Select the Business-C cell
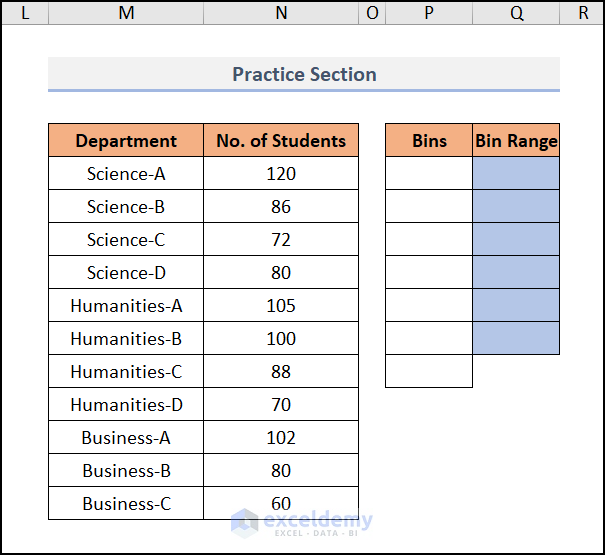The image size is (605, 555). 126,504
